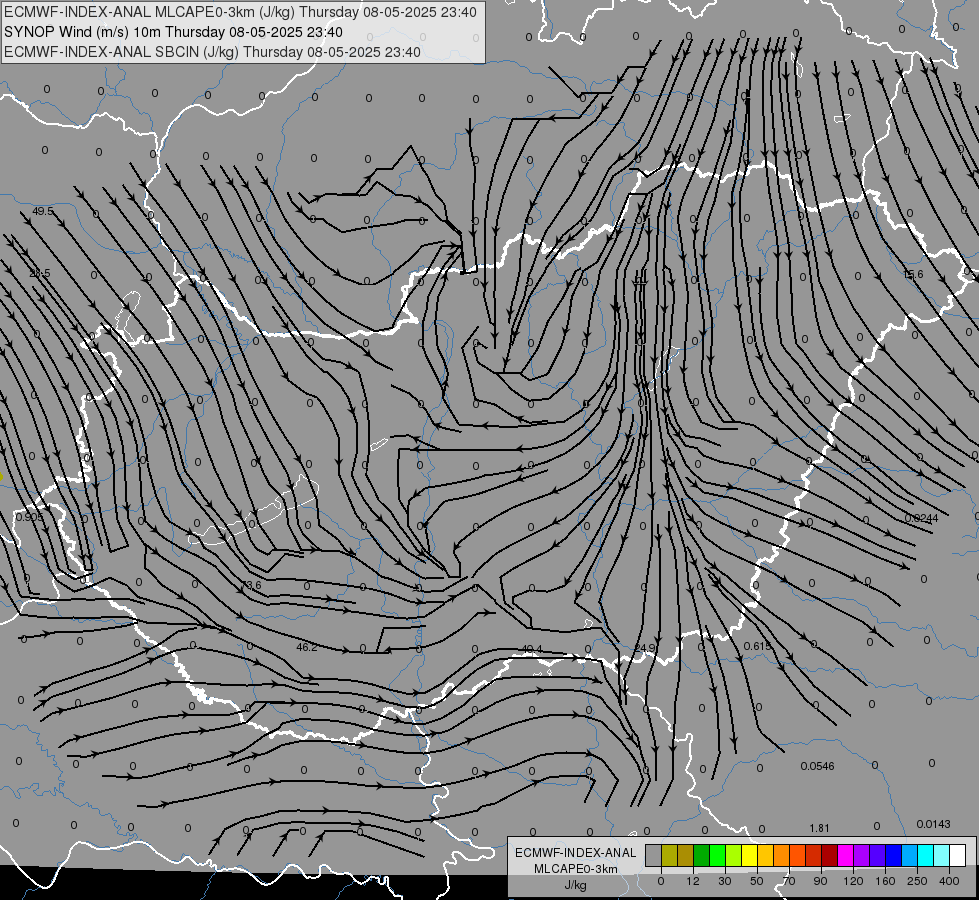The width and height of the screenshot is (979, 900).
Task: Click the map value 46.2
Action: (307, 648)
